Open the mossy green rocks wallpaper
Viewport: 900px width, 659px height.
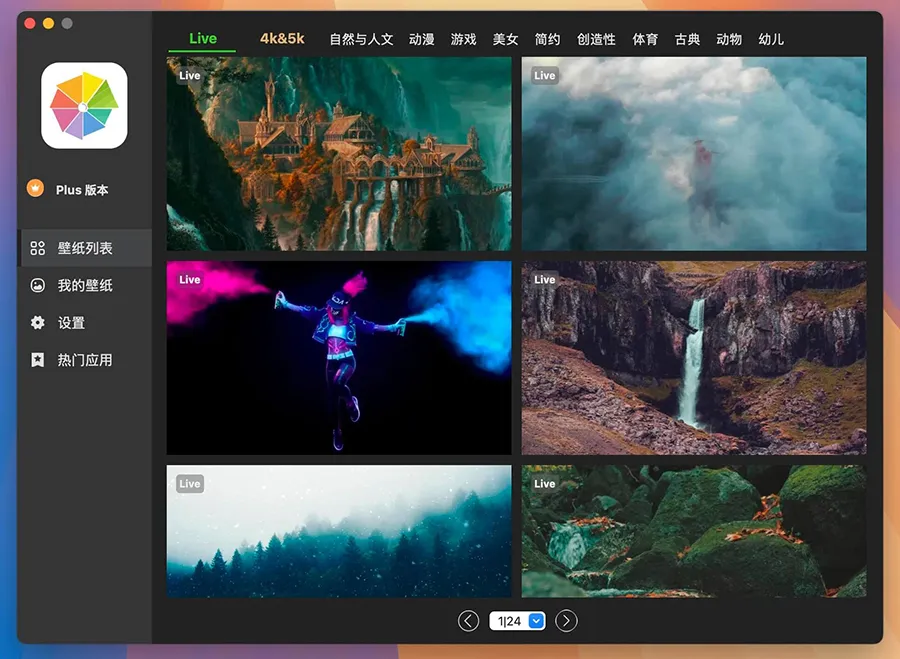693,531
